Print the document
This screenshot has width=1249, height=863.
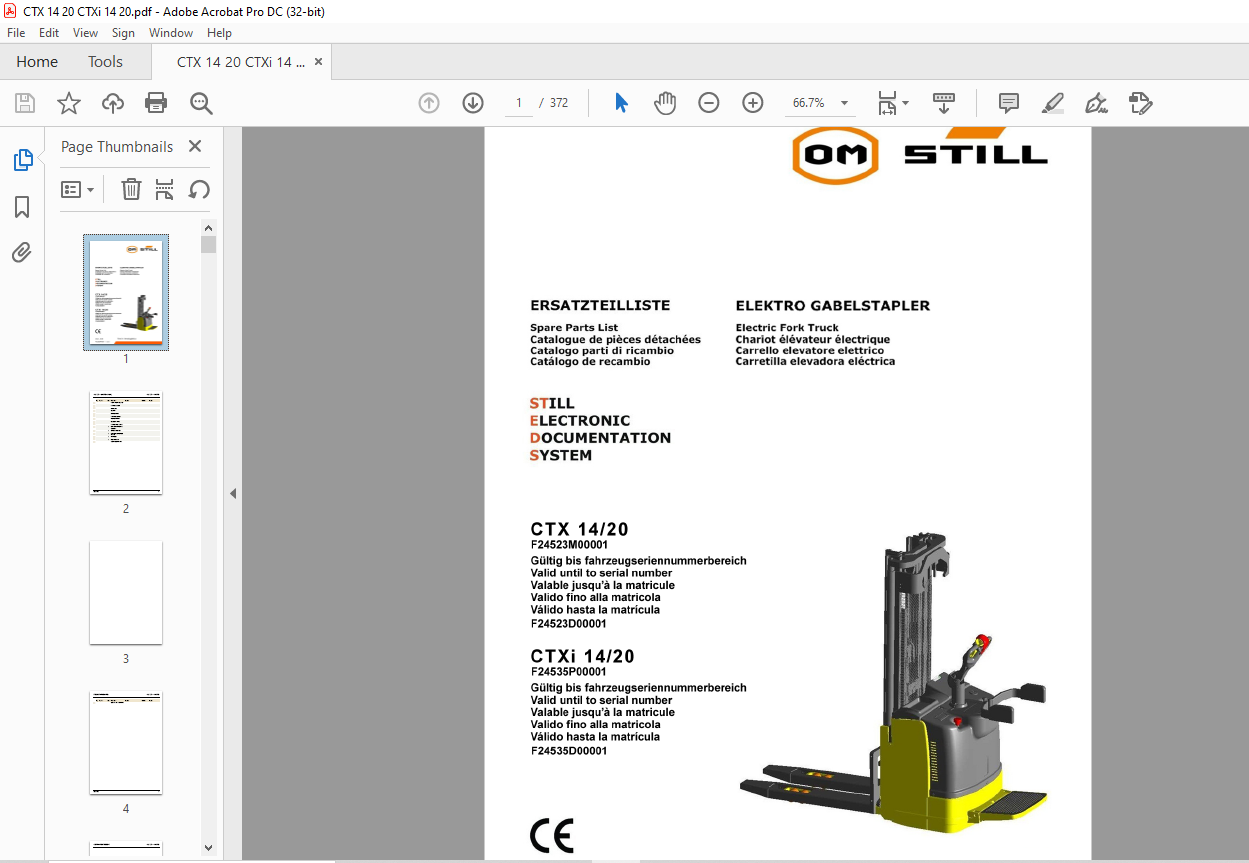(156, 103)
